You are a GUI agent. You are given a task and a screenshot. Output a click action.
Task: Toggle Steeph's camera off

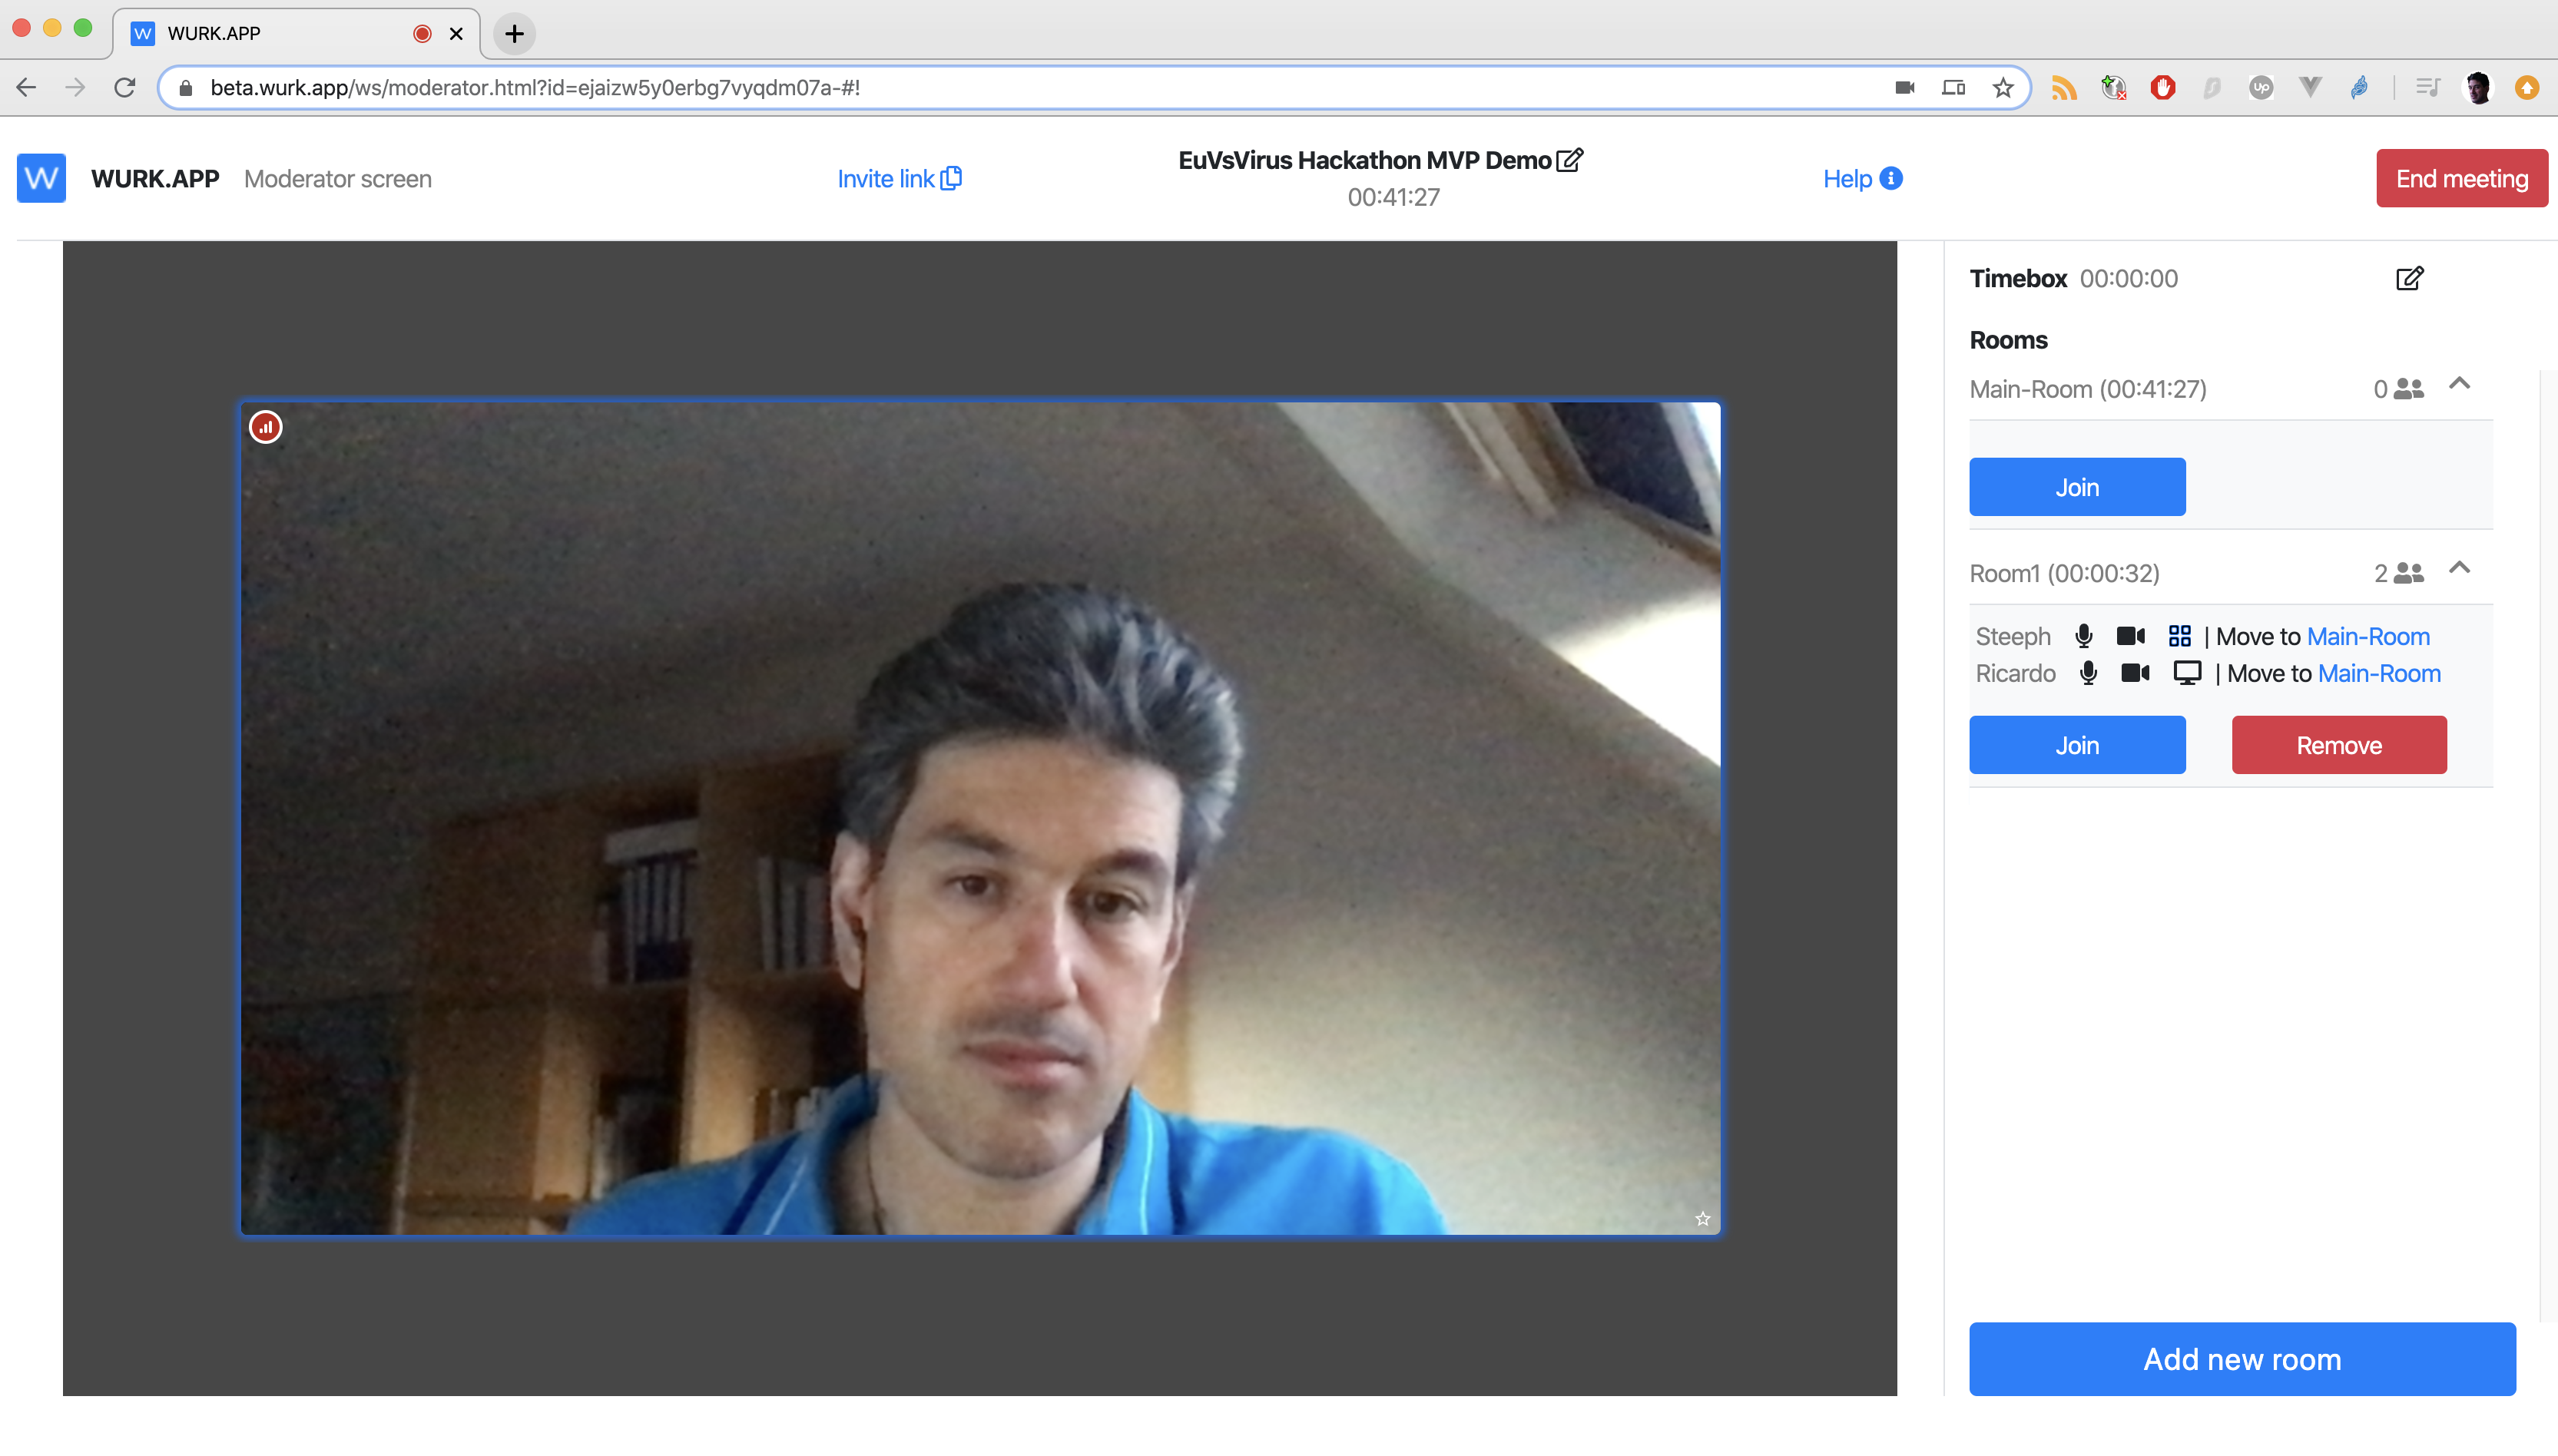click(2130, 636)
